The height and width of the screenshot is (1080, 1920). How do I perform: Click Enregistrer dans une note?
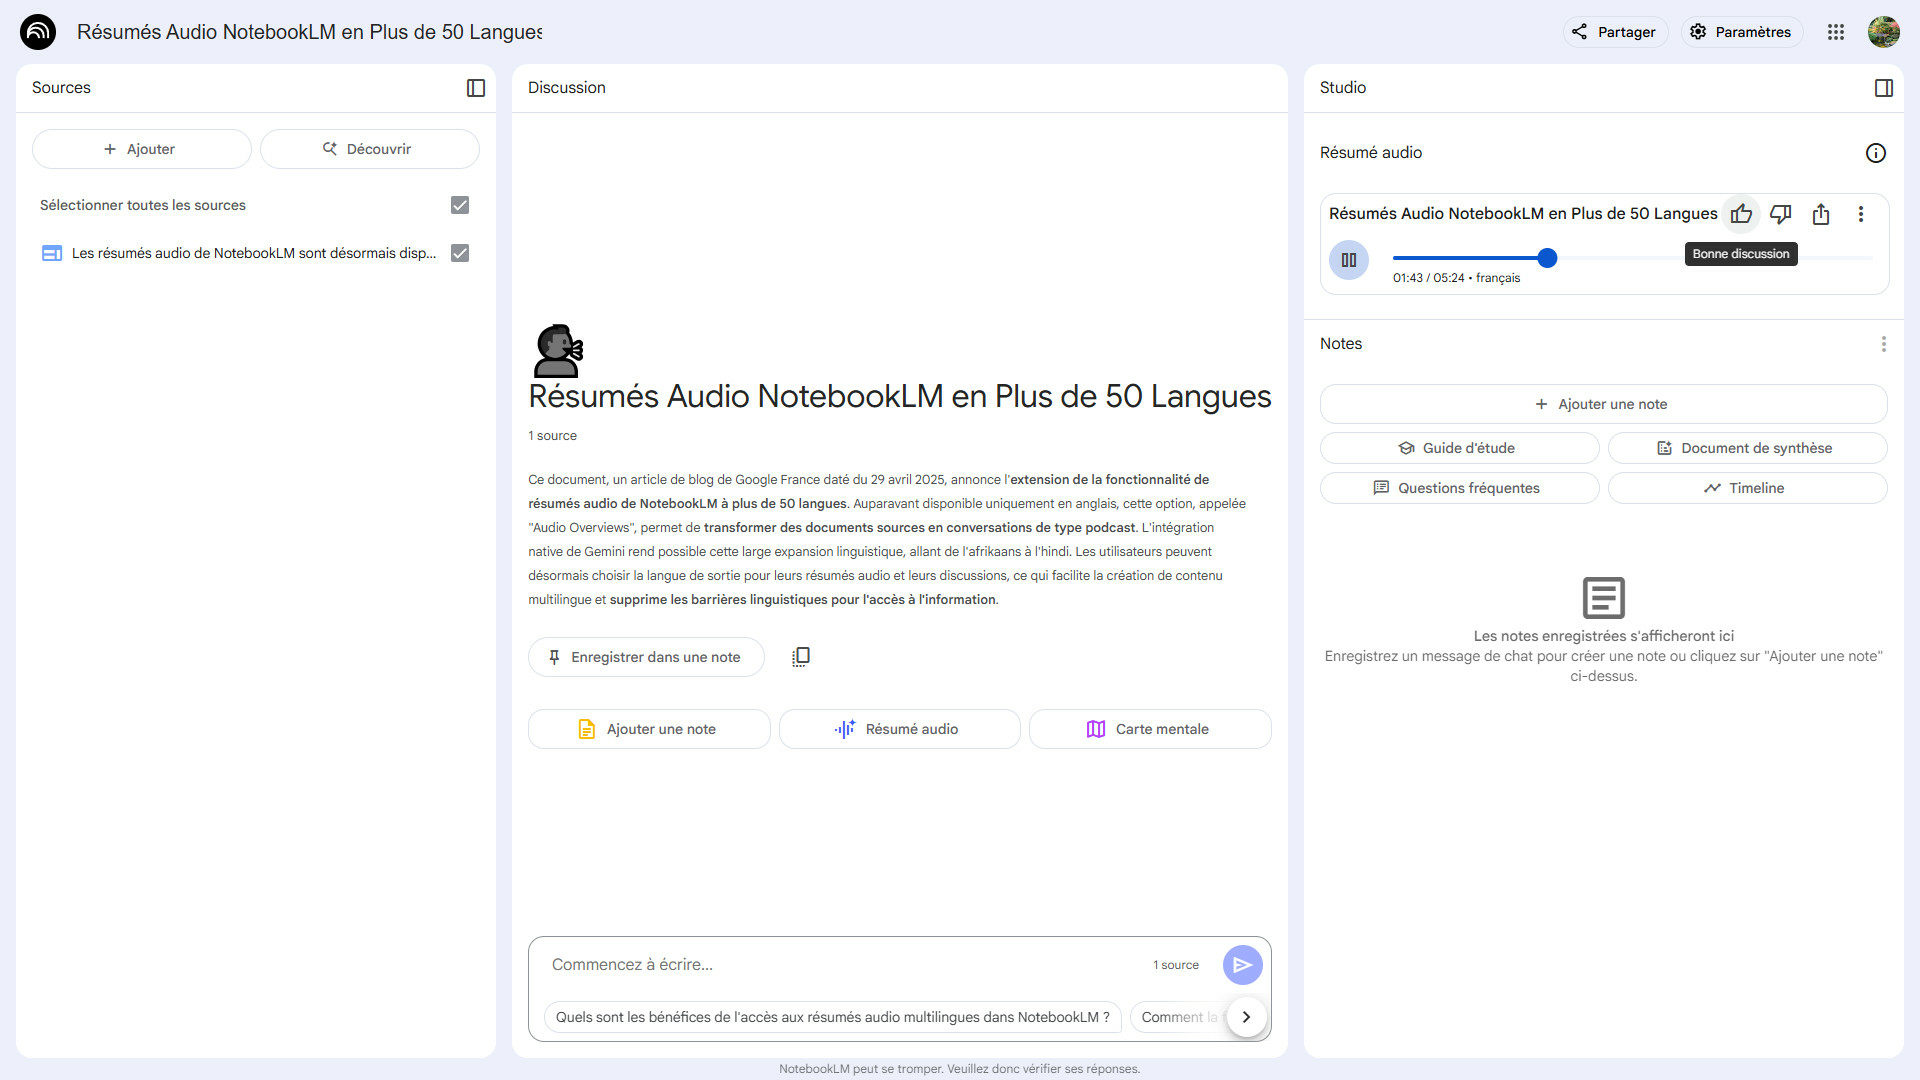tap(646, 657)
